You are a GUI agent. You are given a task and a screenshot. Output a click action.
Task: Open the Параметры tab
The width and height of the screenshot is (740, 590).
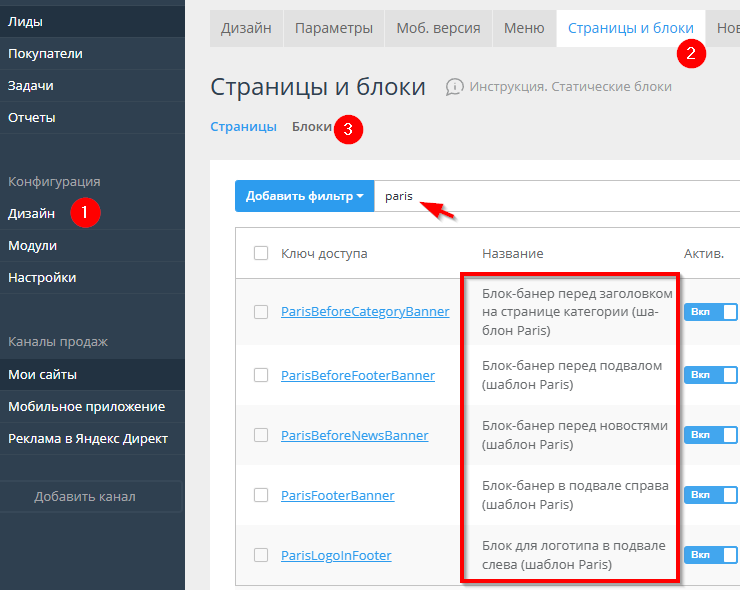[x=334, y=28]
